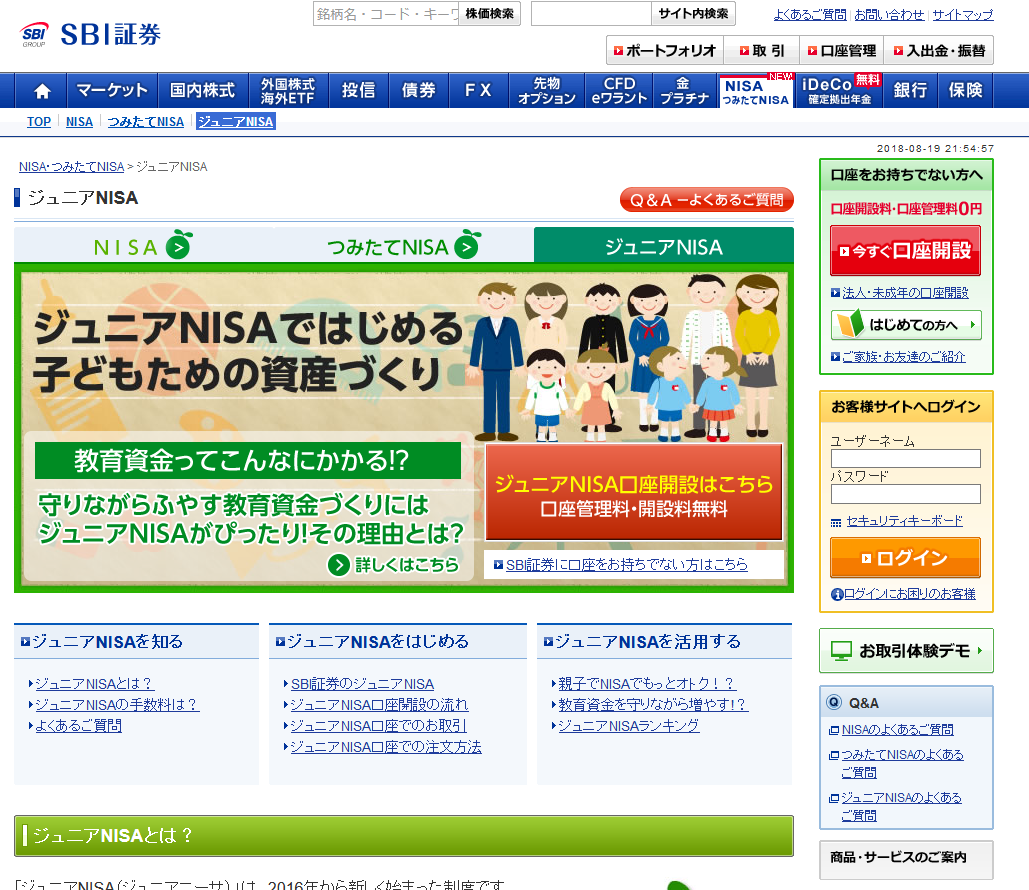Open よくあるご質問 link at top
The height and width of the screenshot is (890, 1029).
point(810,14)
